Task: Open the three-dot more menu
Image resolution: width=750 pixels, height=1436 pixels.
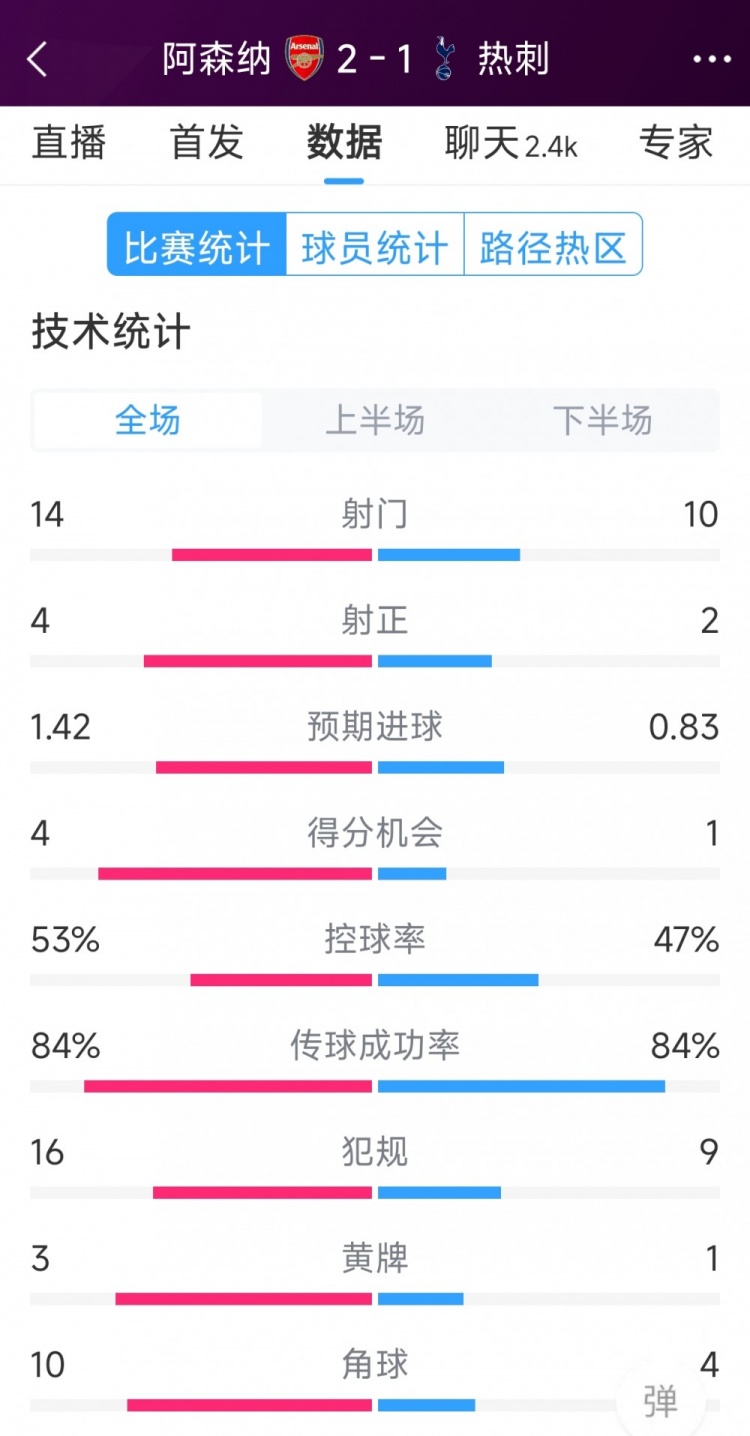Action: [x=712, y=59]
